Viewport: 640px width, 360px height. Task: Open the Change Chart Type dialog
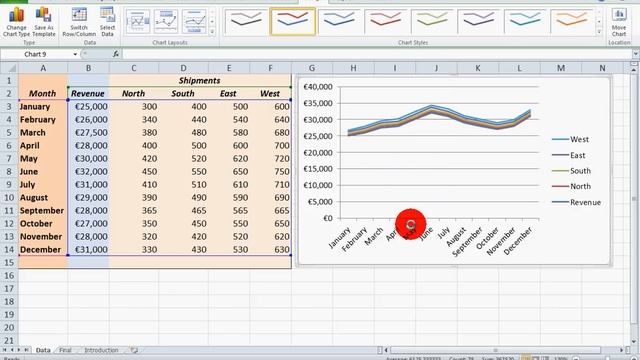tap(16, 23)
